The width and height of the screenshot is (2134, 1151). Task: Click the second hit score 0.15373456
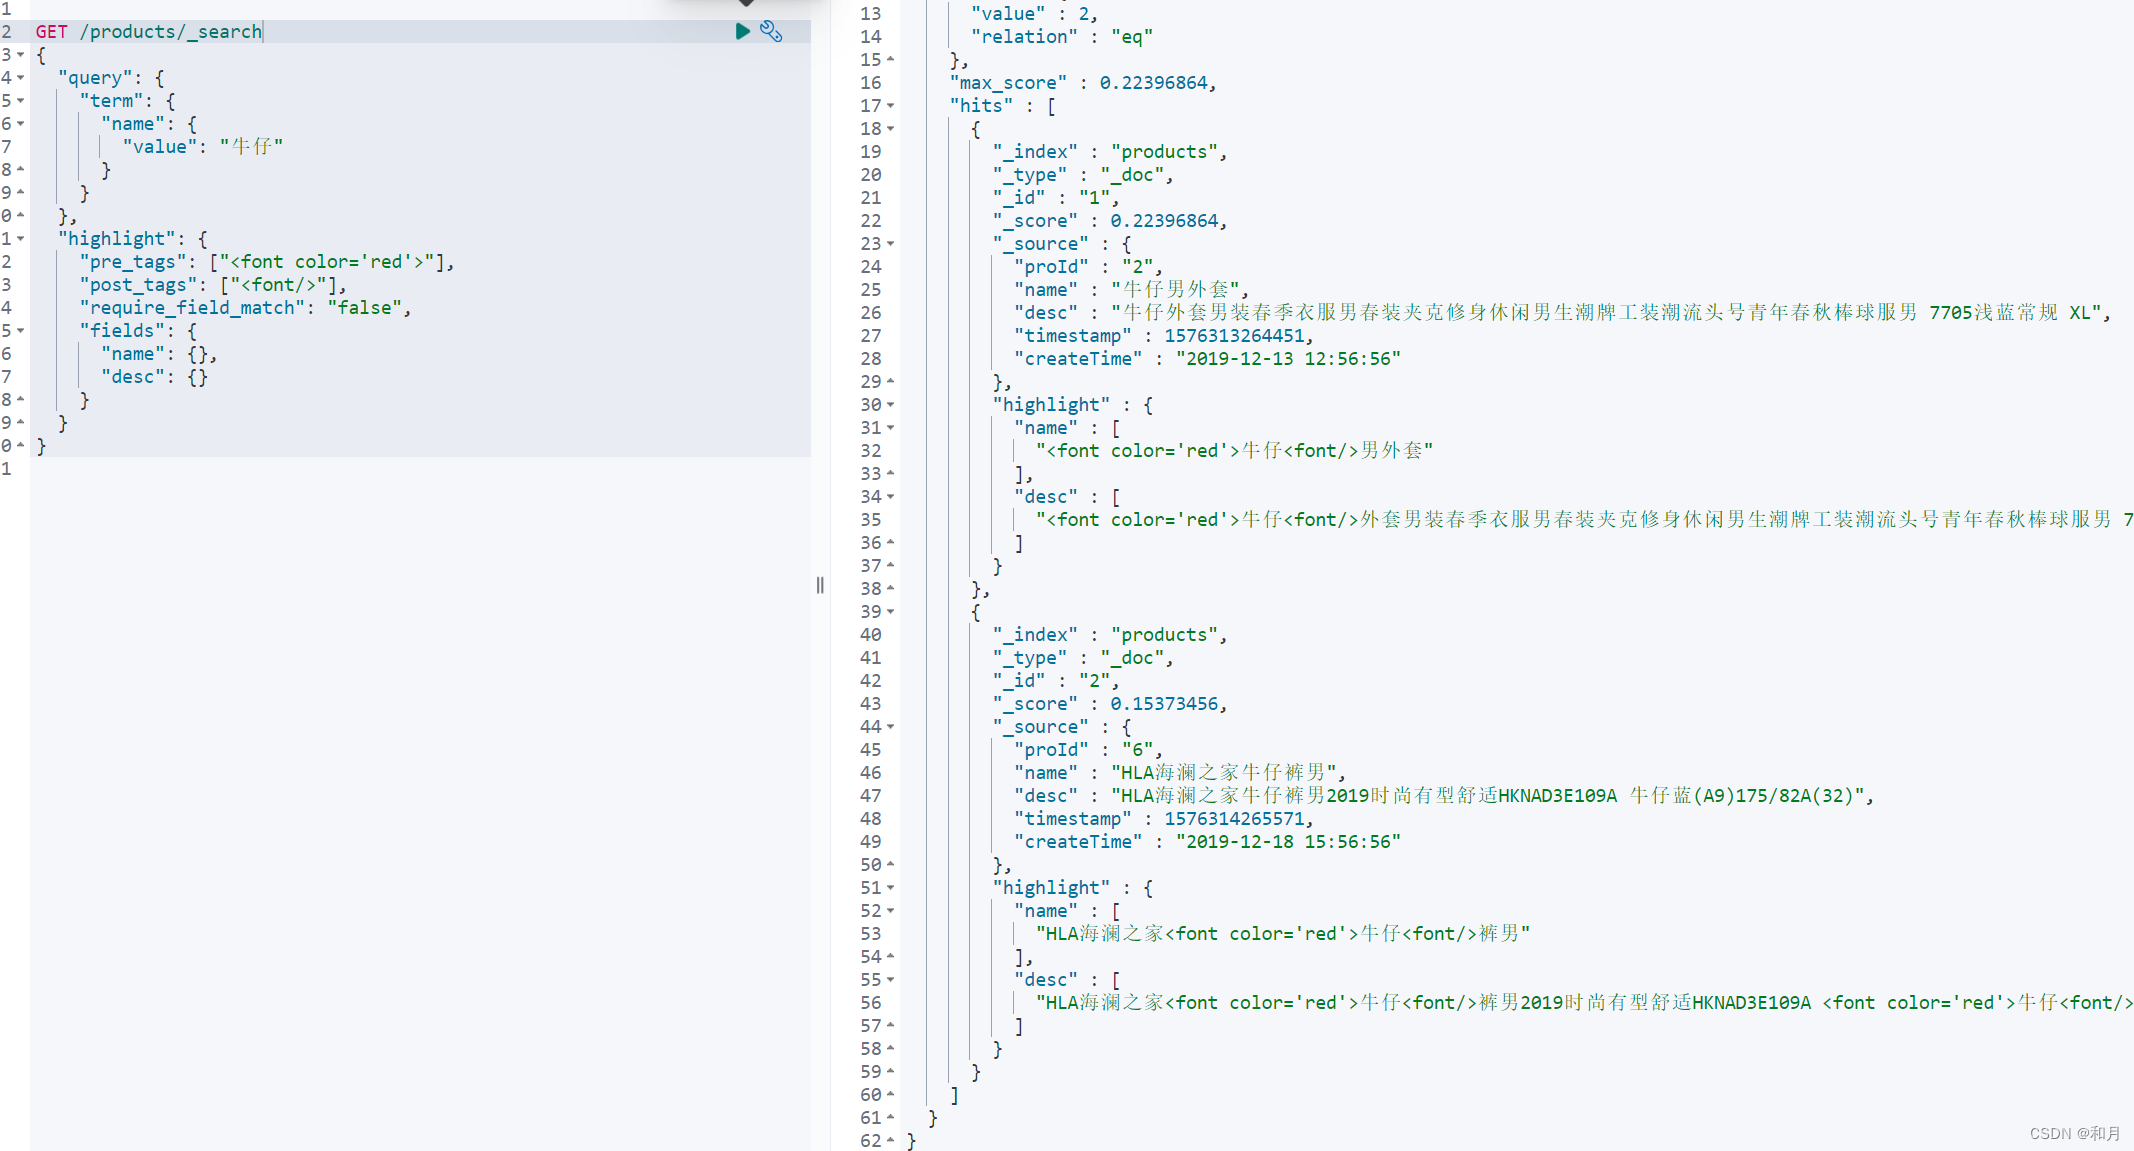click(x=1164, y=704)
